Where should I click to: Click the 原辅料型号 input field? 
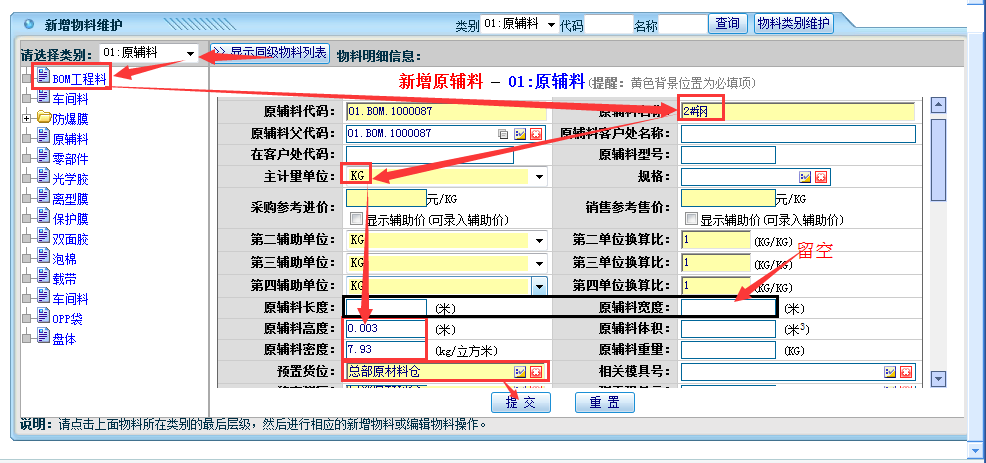(728, 155)
